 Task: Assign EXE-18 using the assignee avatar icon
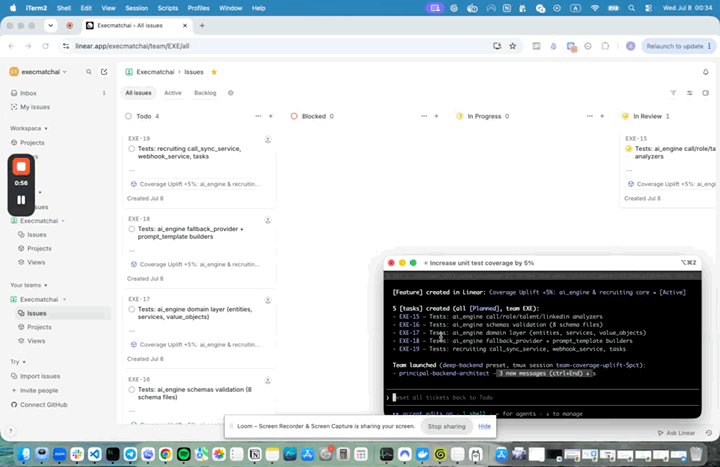268,220
